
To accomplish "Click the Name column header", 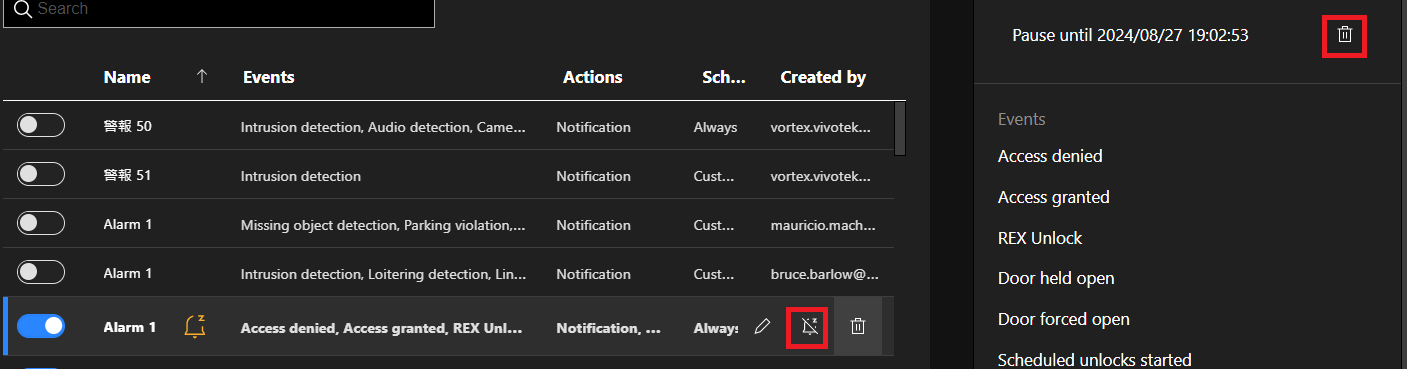I will tap(127, 77).
